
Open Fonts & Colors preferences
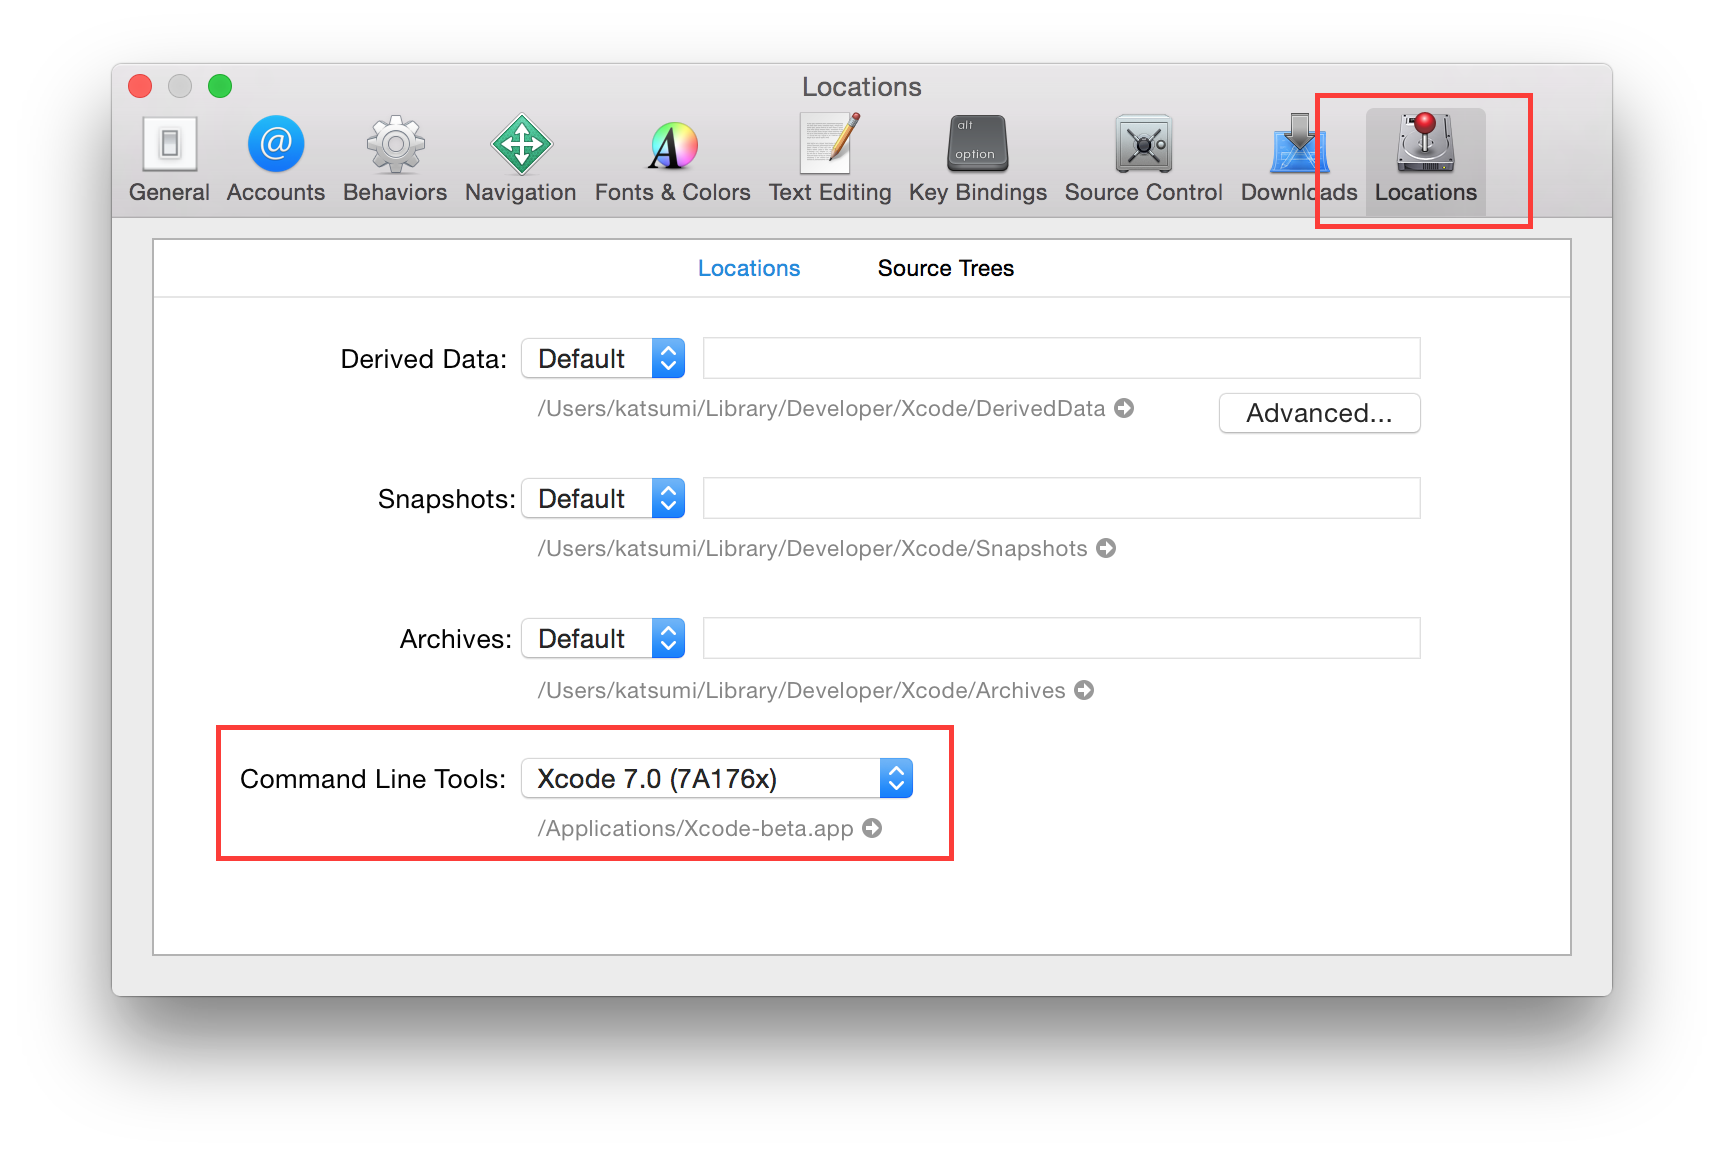pos(673,160)
